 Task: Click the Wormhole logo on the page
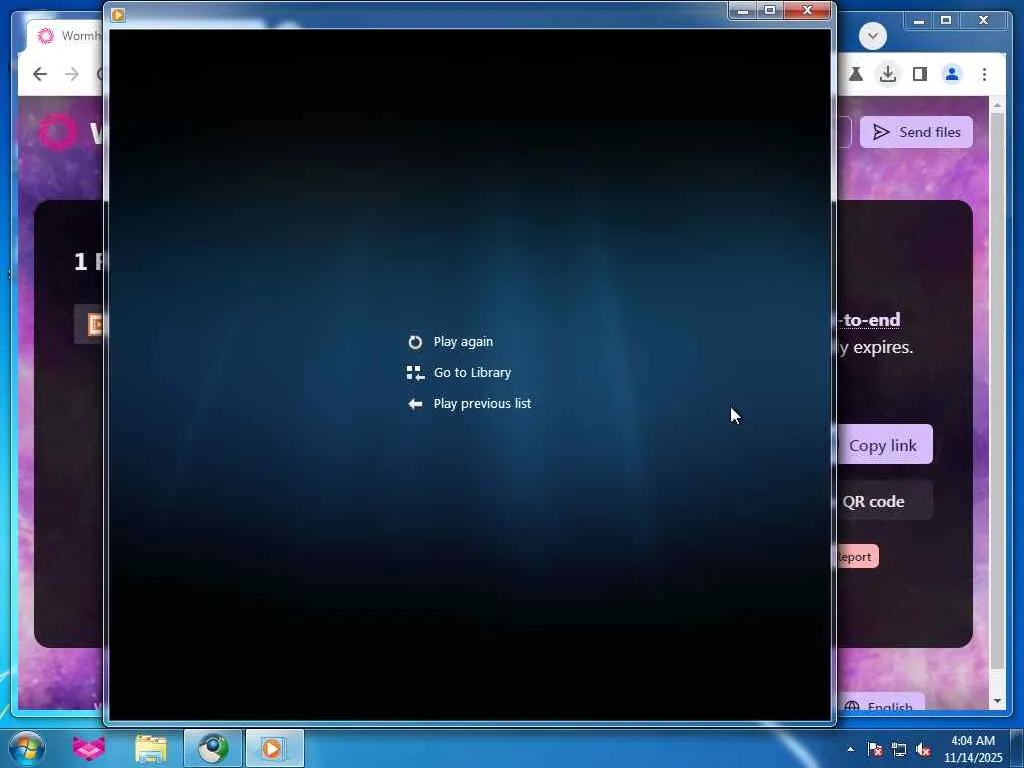[57, 132]
